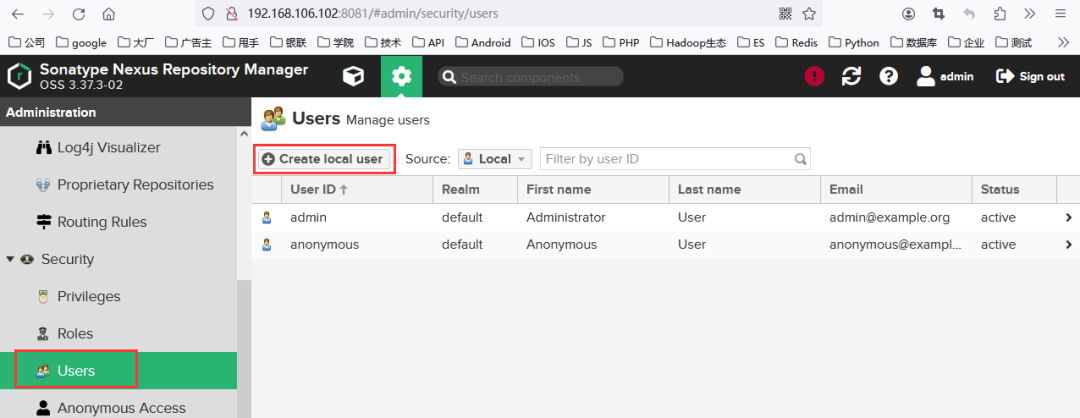Open the Source Local dropdown

[x=495, y=159]
